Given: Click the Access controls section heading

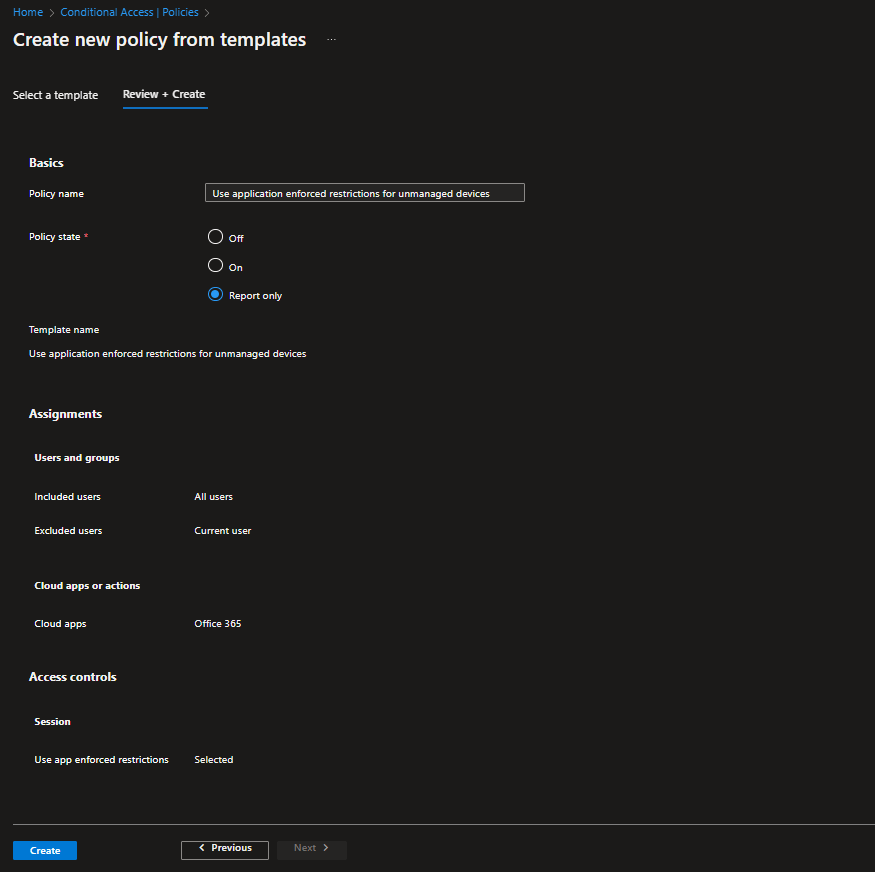Looking at the screenshot, I should (x=72, y=677).
